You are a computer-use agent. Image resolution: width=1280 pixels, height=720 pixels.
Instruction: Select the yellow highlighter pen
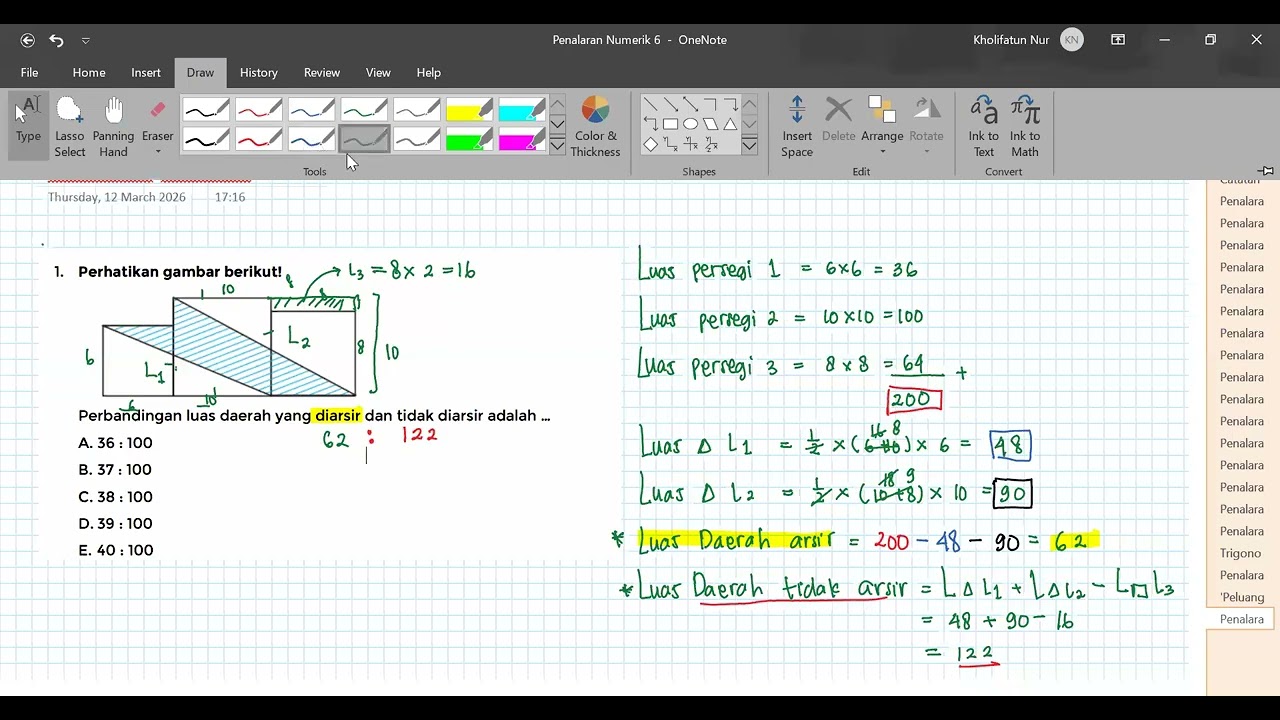pos(469,110)
